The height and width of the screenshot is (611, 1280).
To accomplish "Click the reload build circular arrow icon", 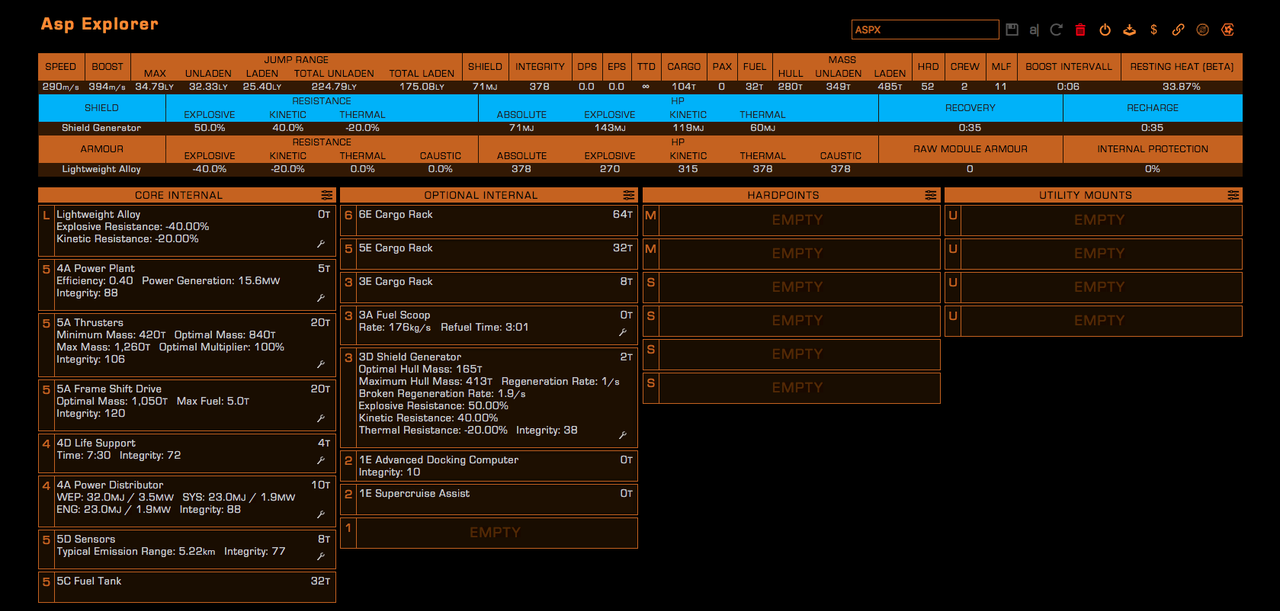I will pyautogui.click(x=1056, y=30).
